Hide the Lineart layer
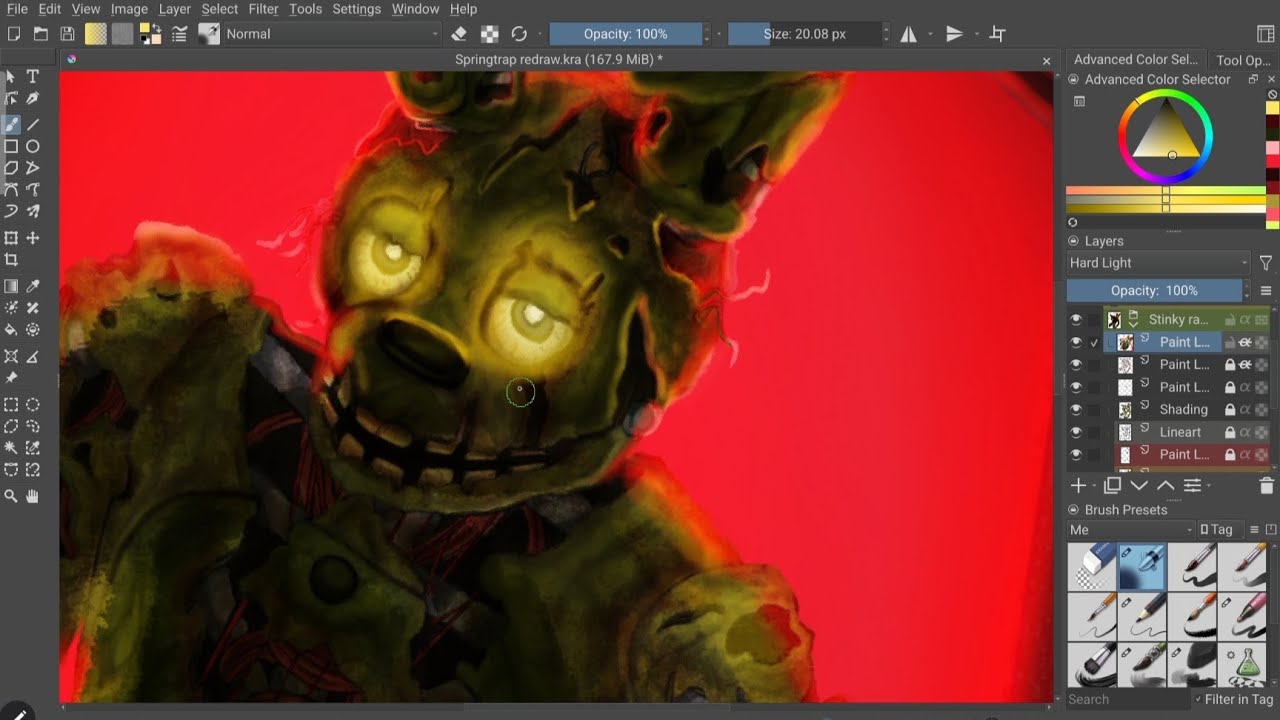Viewport: 1280px width, 720px height. [x=1076, y=432]
